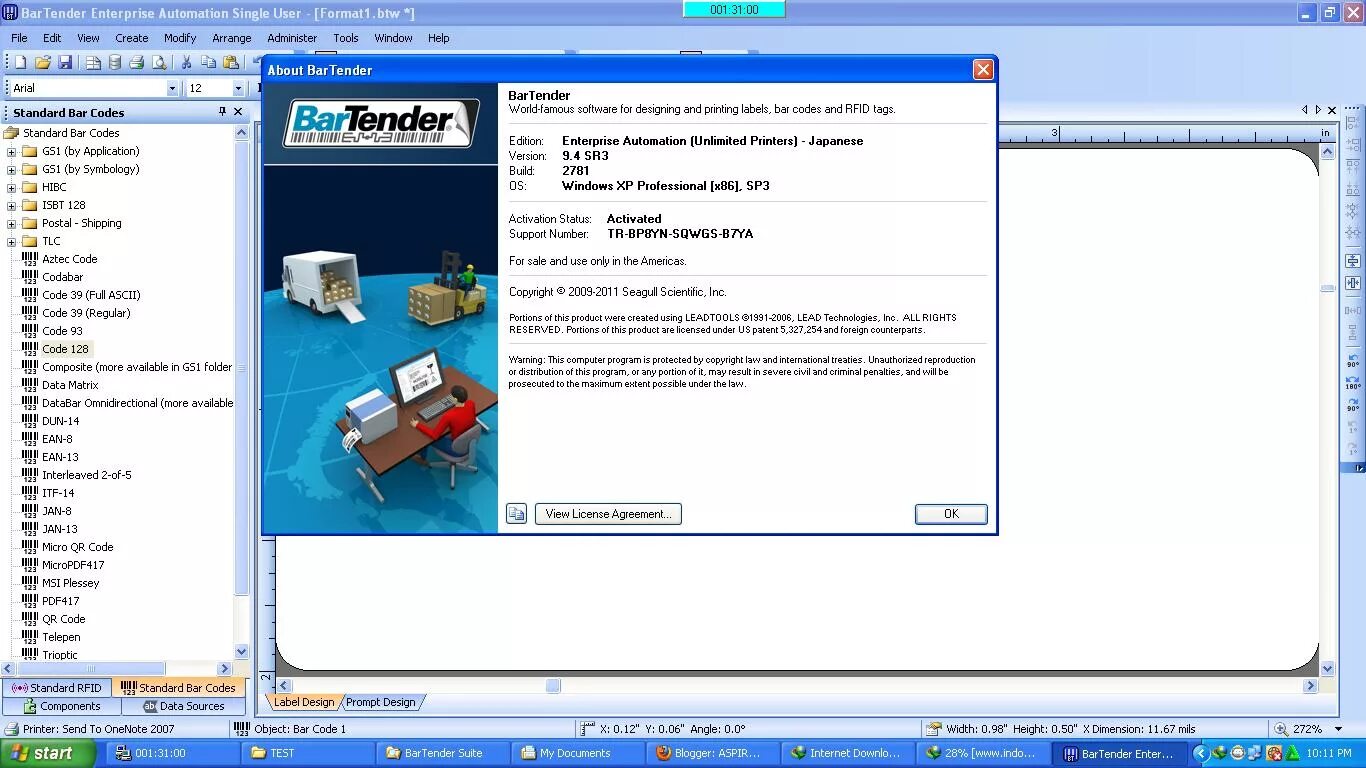Open View License Agreement
The height and width of the screenshot is (768, 1366).
click(x=608, y=514)
